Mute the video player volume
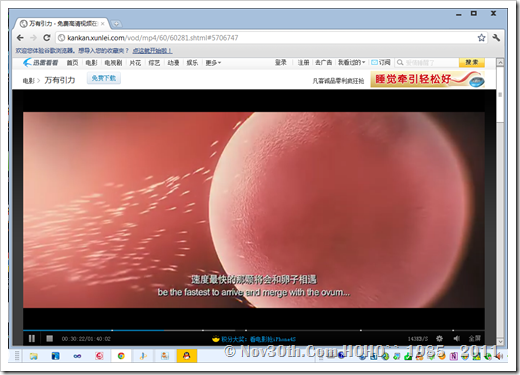The width and height of the screenshot is (520, 375). tap(456, 339)
